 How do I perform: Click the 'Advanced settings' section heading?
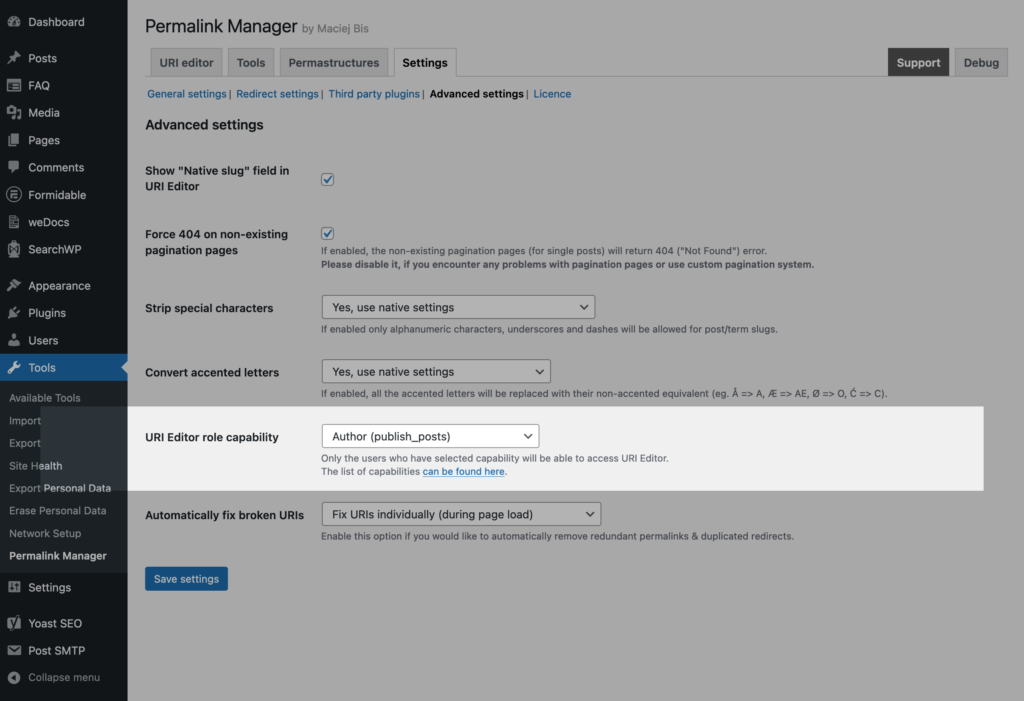pos(204,125)
